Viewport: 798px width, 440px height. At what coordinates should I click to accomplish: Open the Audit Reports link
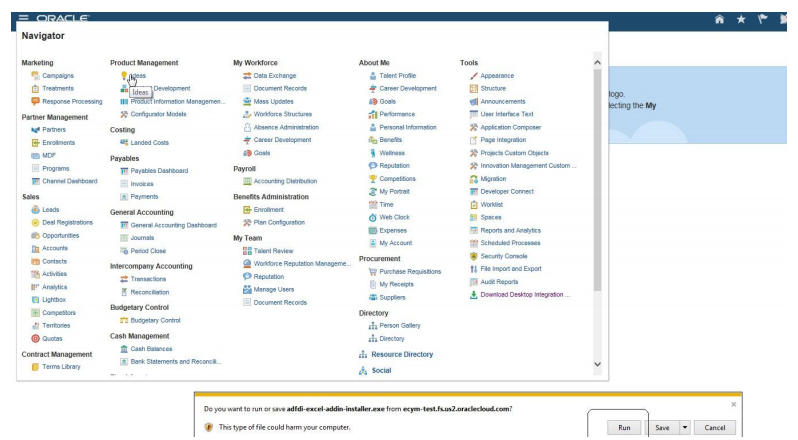(499, 282)
